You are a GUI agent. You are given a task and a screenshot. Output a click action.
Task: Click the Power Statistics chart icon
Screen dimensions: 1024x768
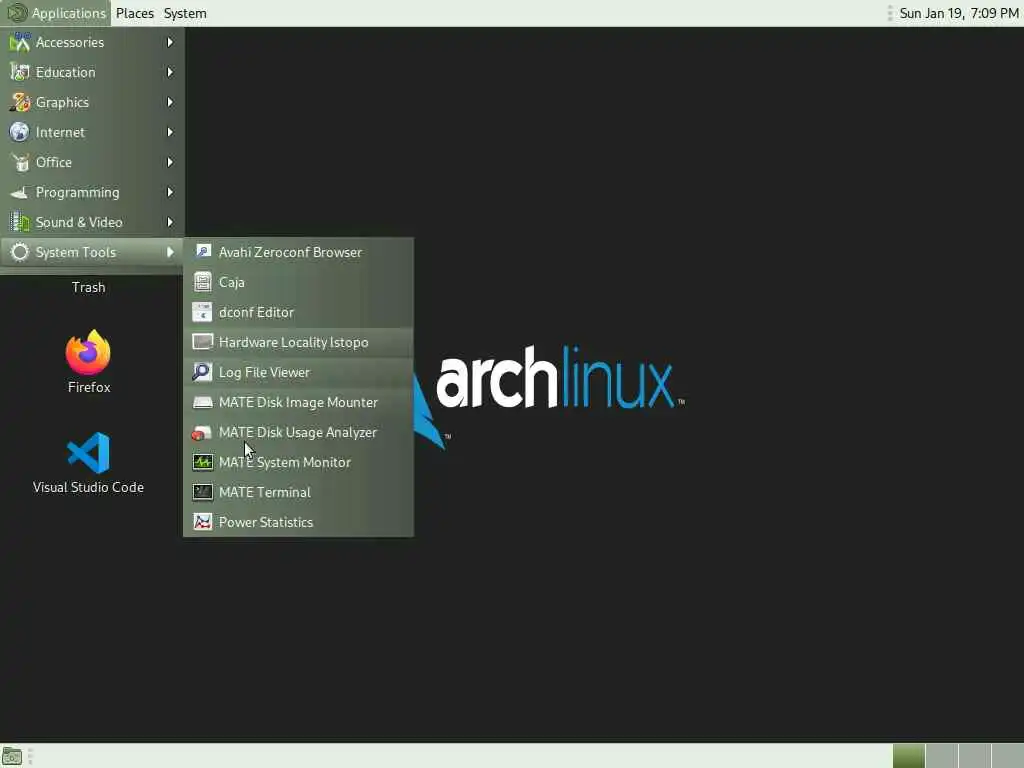[x=202, y=522]
